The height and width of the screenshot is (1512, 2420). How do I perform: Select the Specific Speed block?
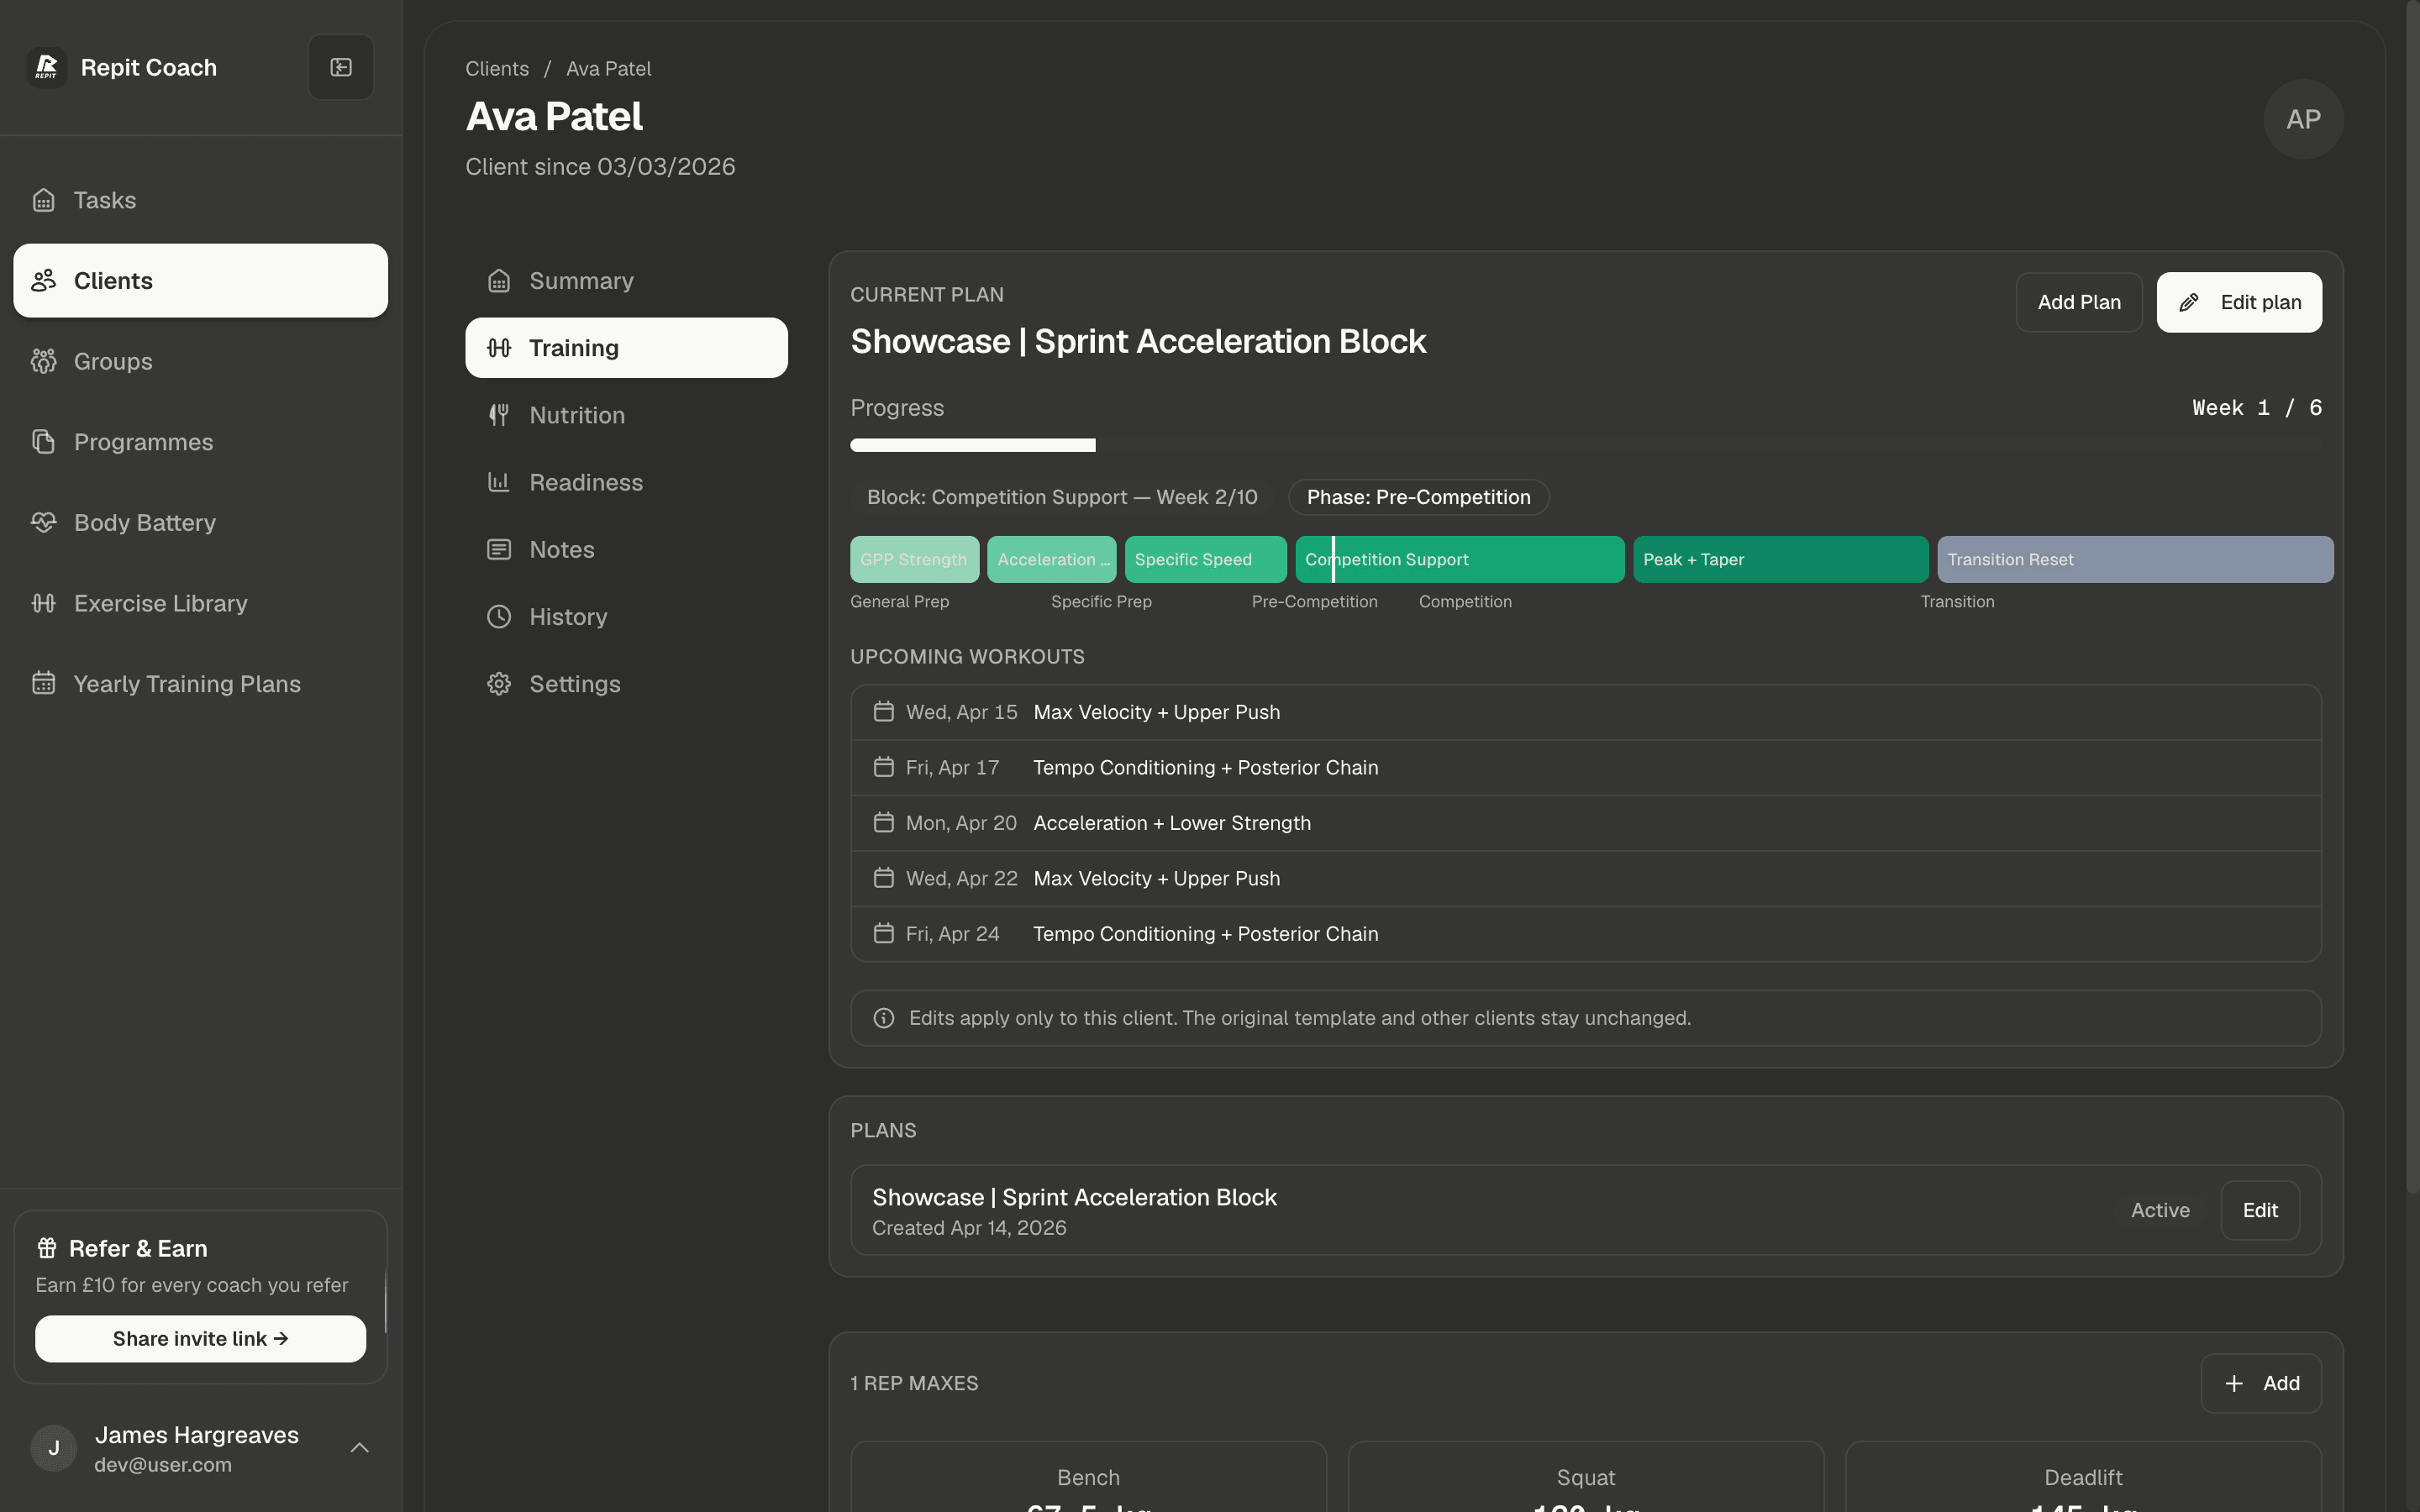(1205, 560)
